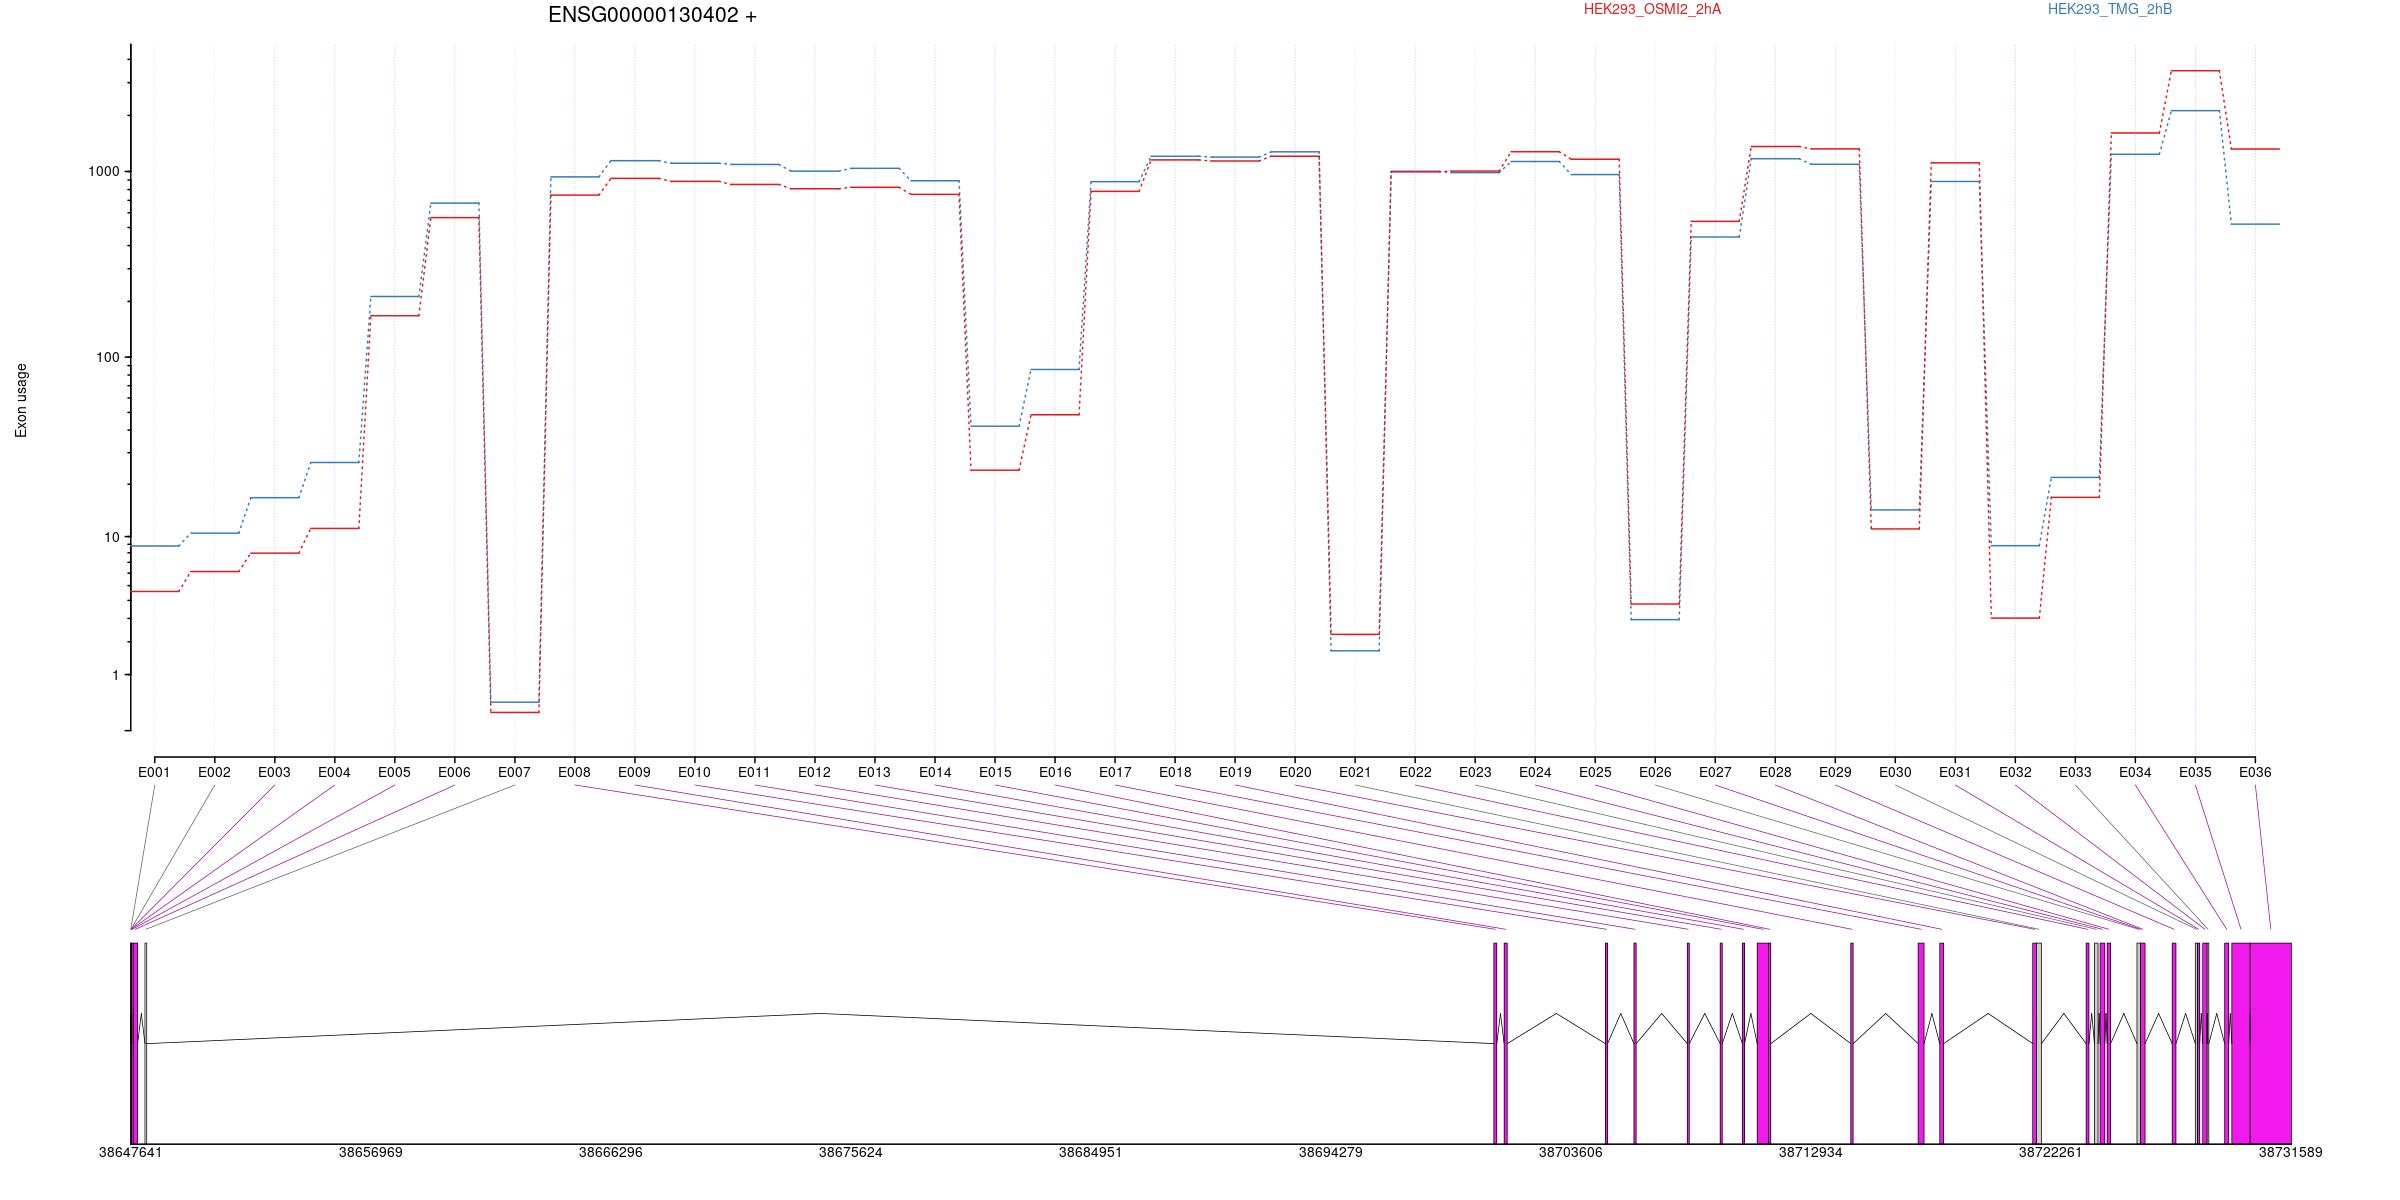The height and width of the screenshot is (1200, 2400).
Task: Click exon label E023
Action: tap(1475, 772)
